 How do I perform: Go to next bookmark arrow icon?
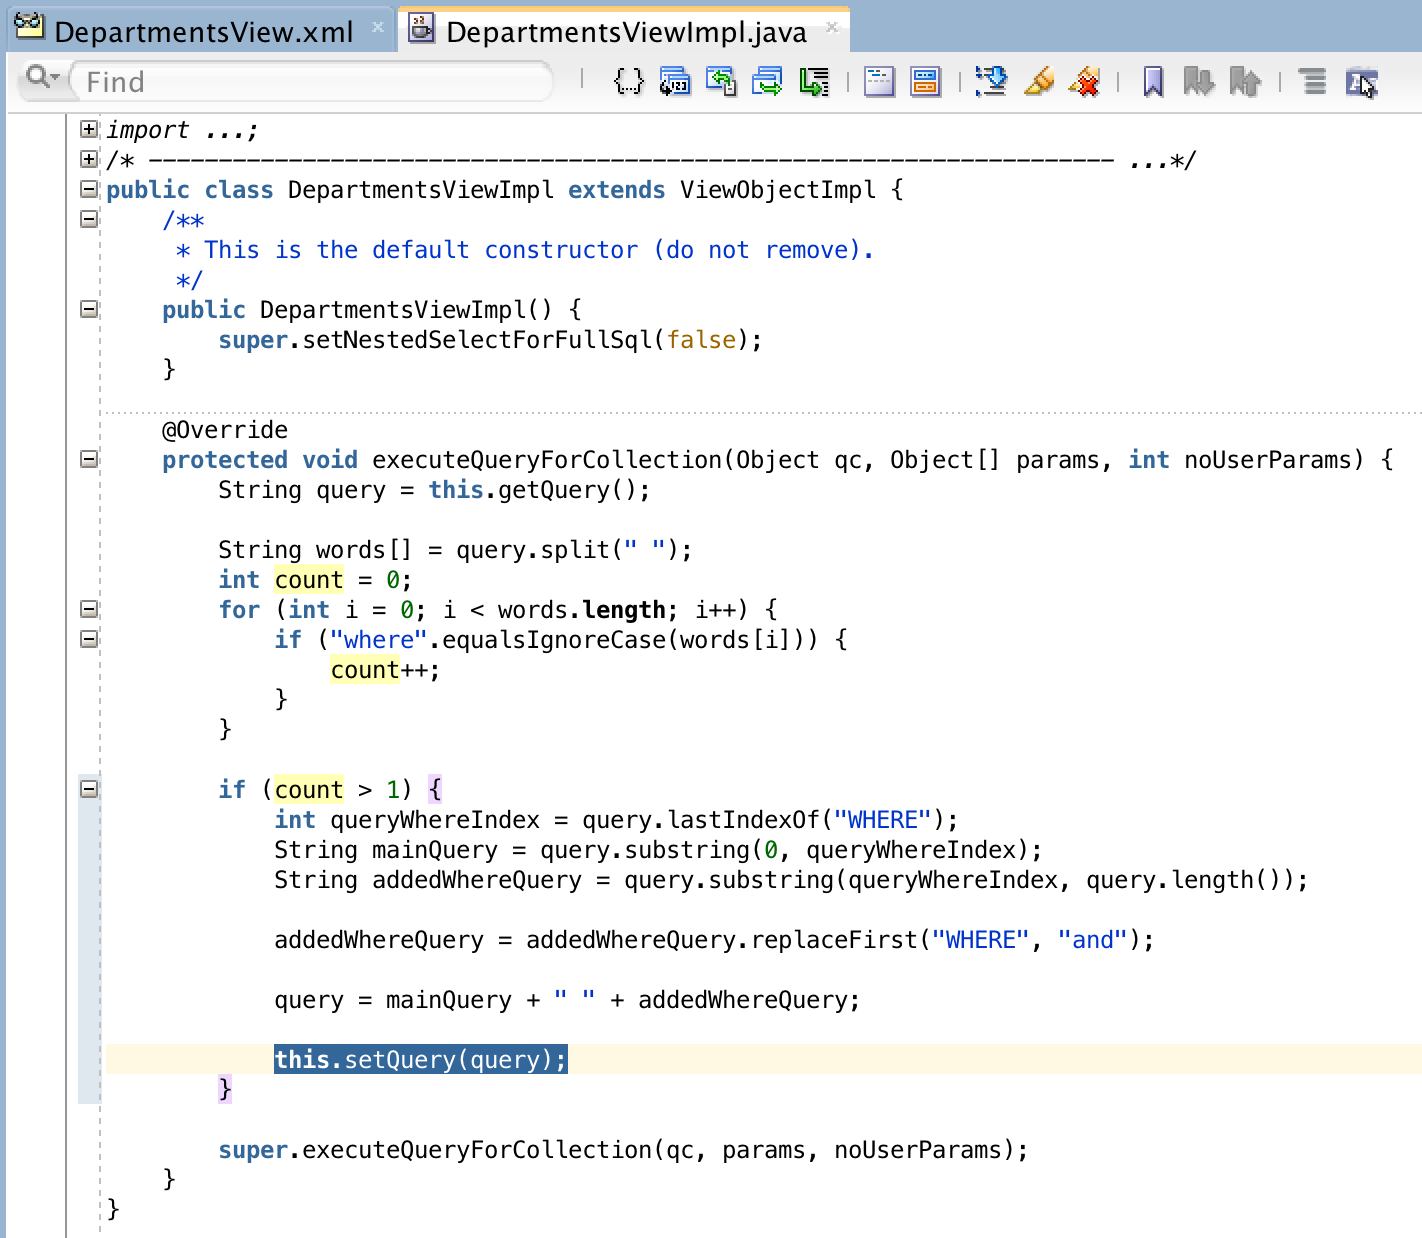tap(1198, 81)
